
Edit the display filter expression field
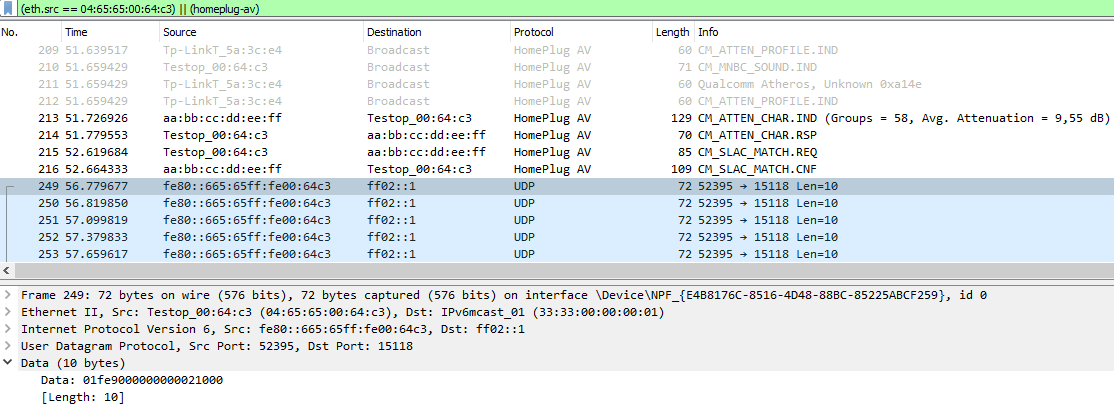tap(565, 9)
